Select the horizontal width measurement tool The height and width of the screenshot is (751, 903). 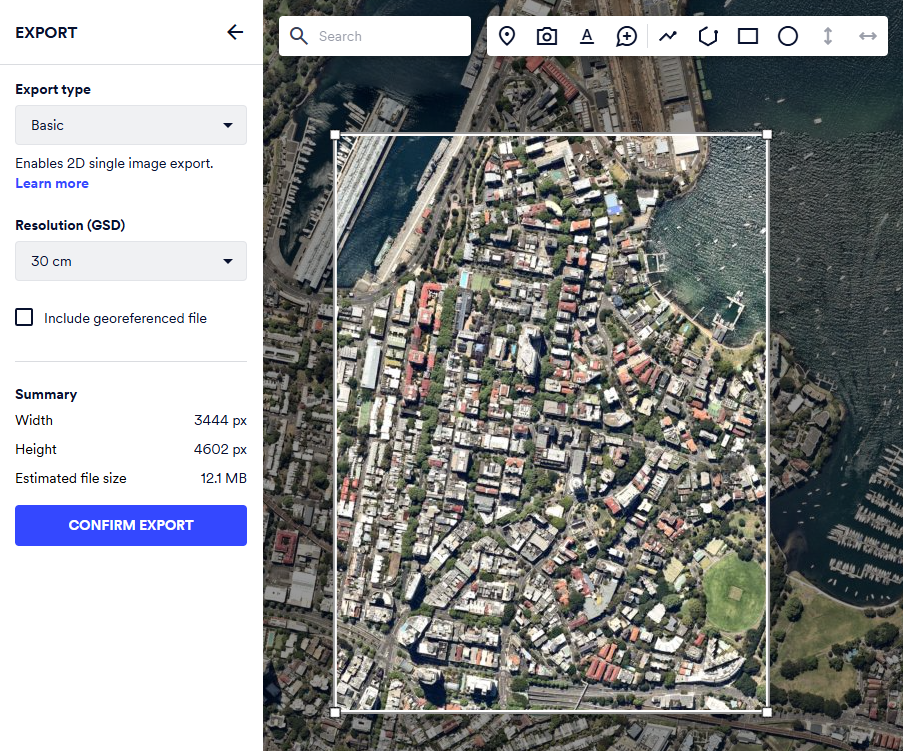867,36
